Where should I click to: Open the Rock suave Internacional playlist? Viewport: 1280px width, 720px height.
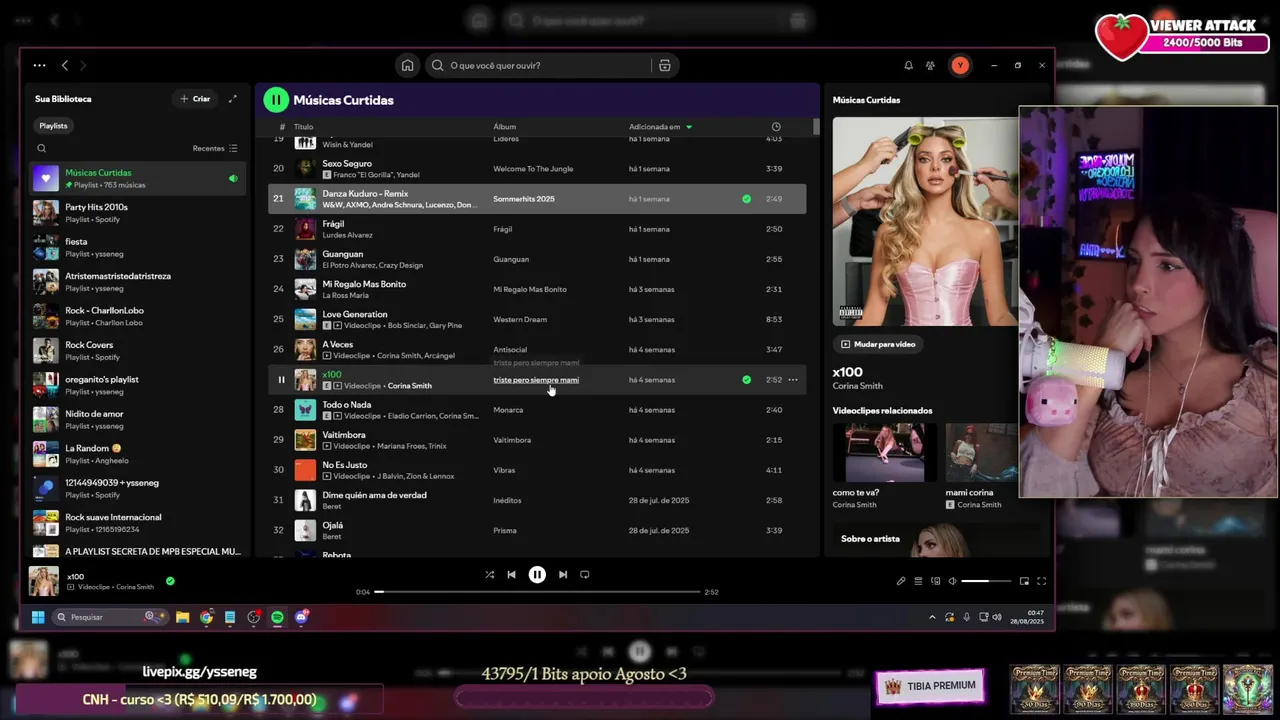pos(137,523)
